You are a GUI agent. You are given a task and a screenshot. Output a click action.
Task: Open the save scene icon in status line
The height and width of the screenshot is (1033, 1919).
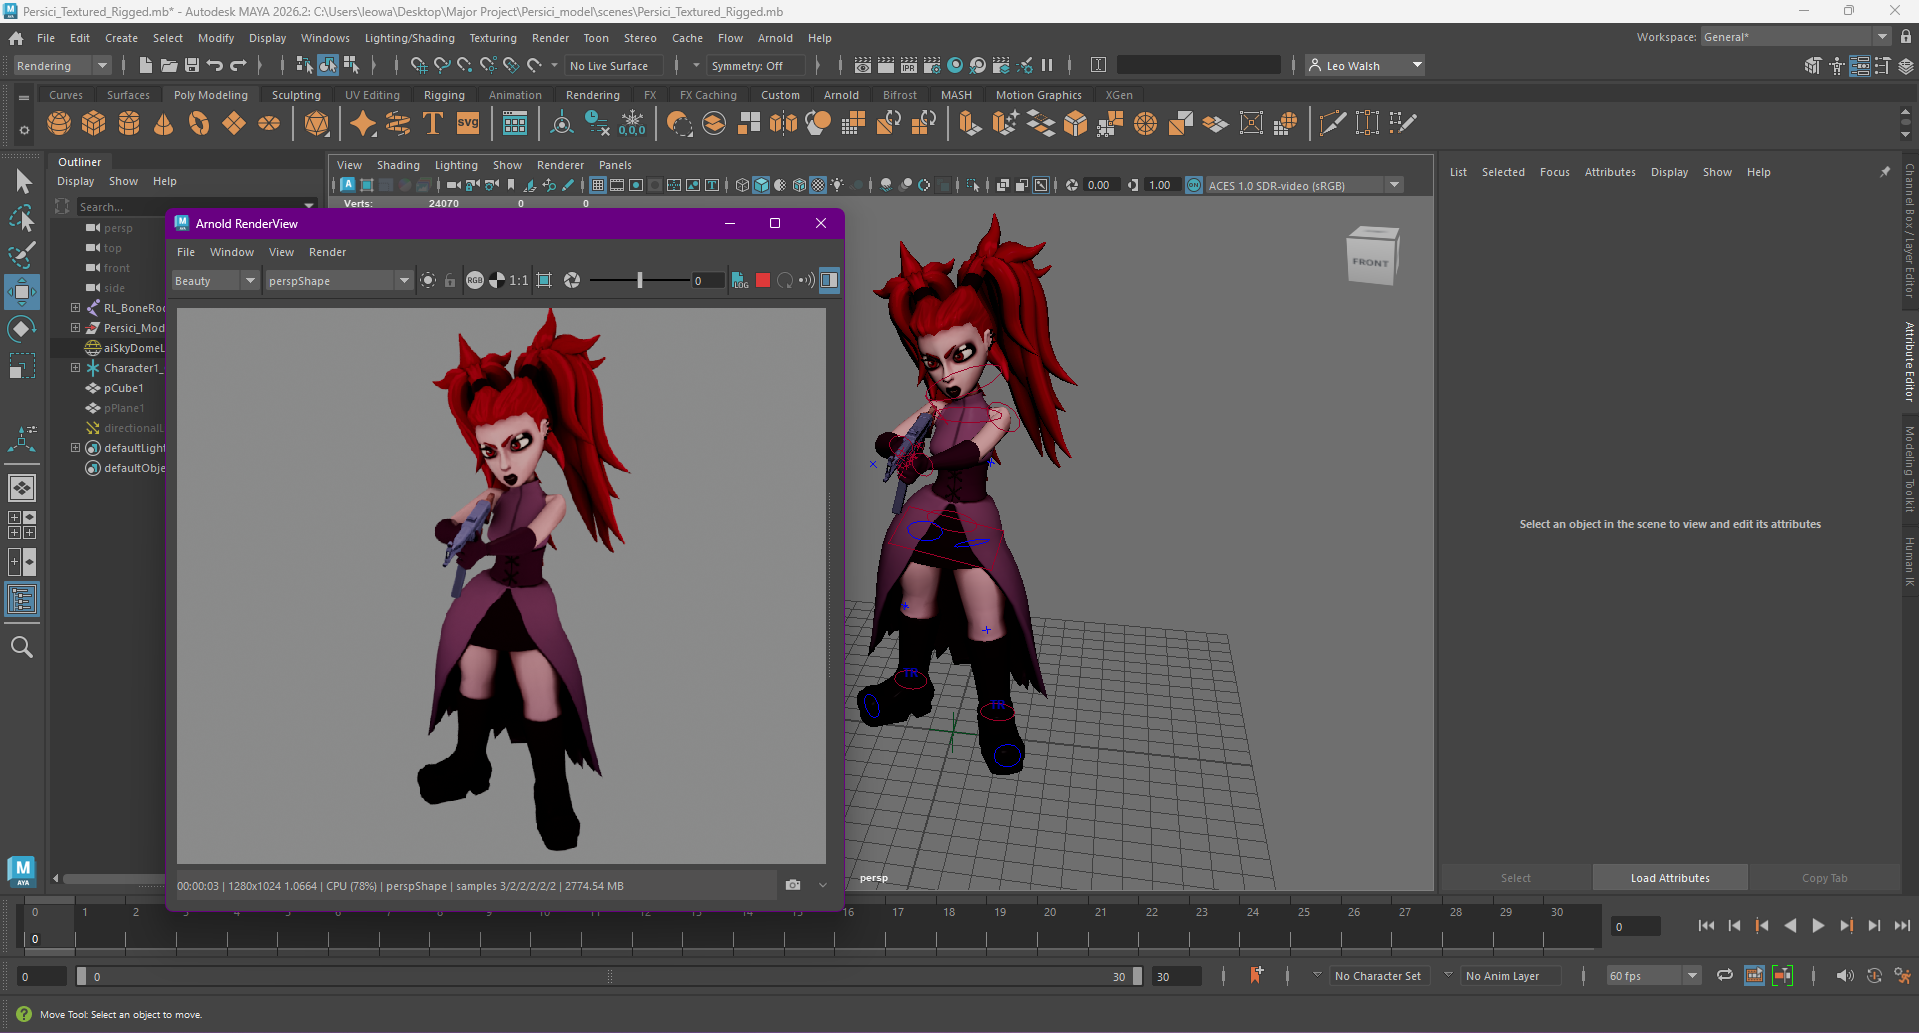click(191, 66)
